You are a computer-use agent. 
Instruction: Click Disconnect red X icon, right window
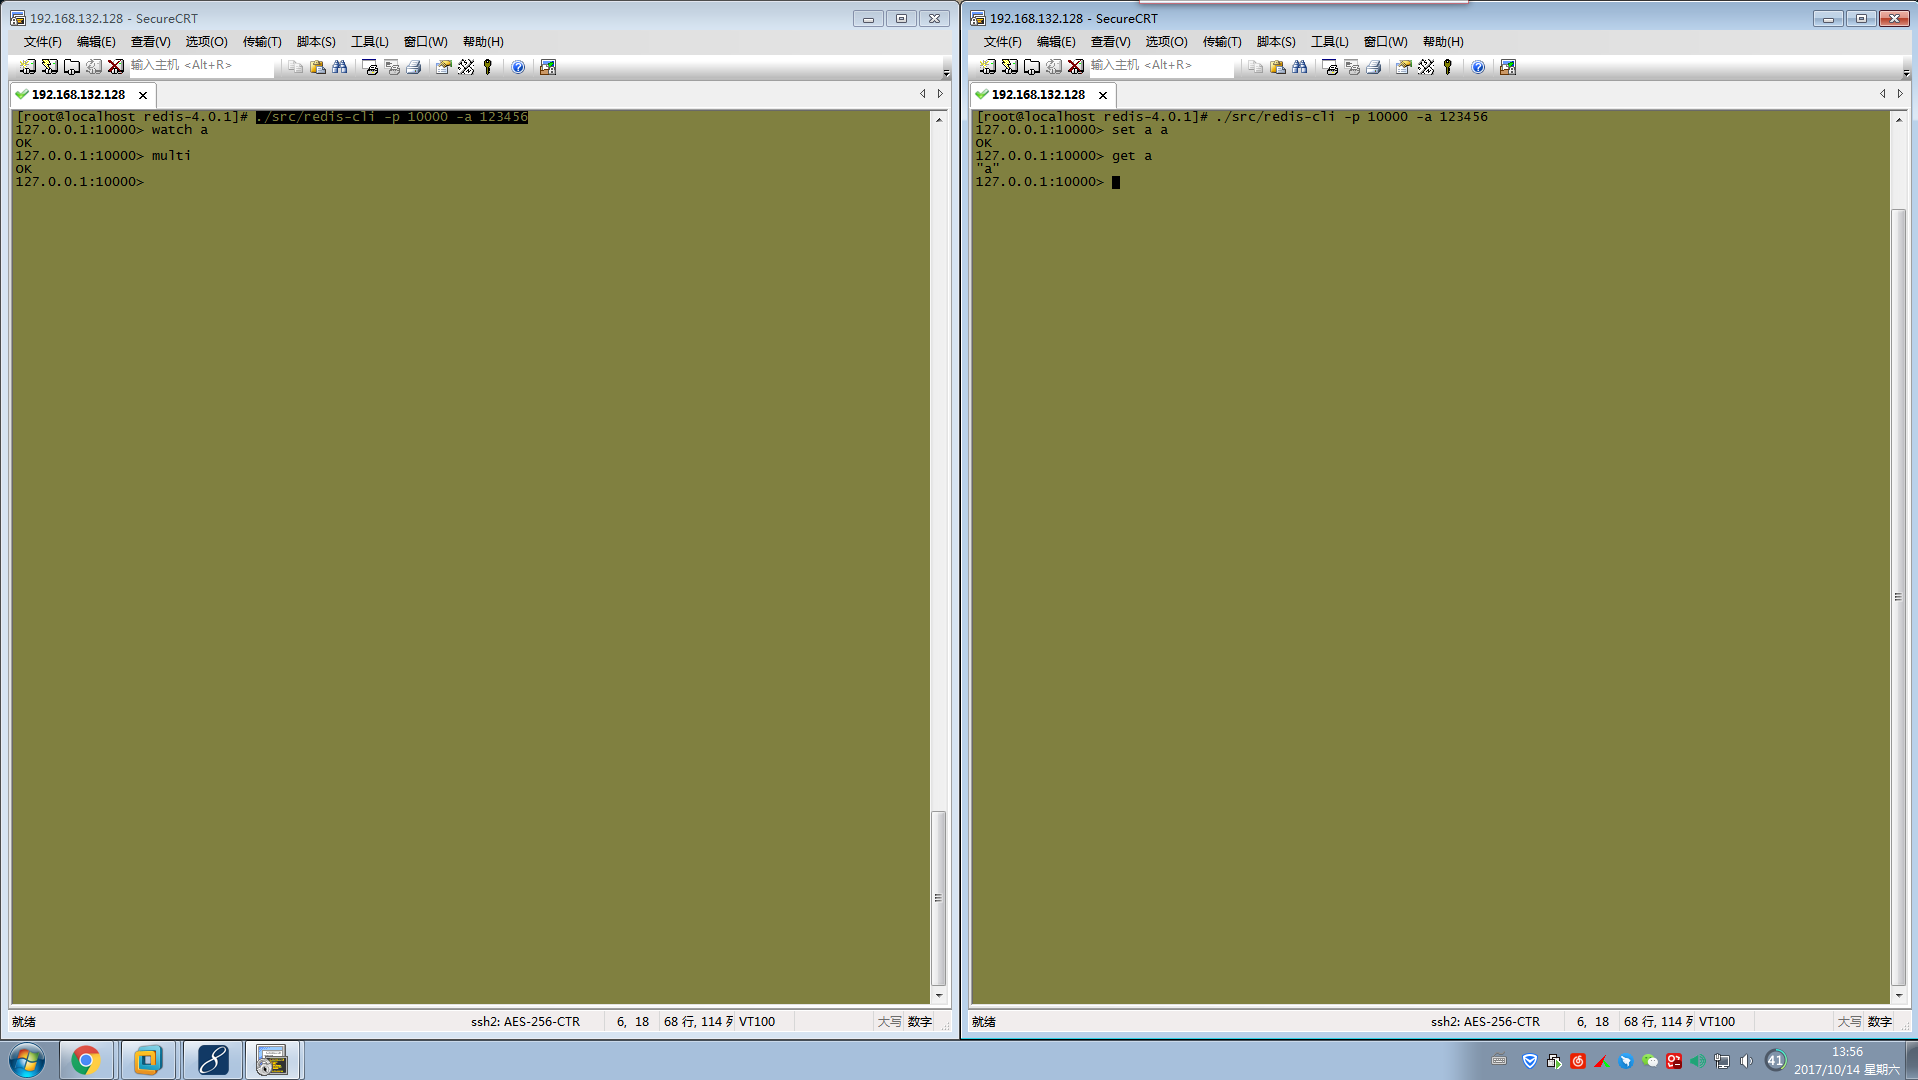tap(1076, 67)
